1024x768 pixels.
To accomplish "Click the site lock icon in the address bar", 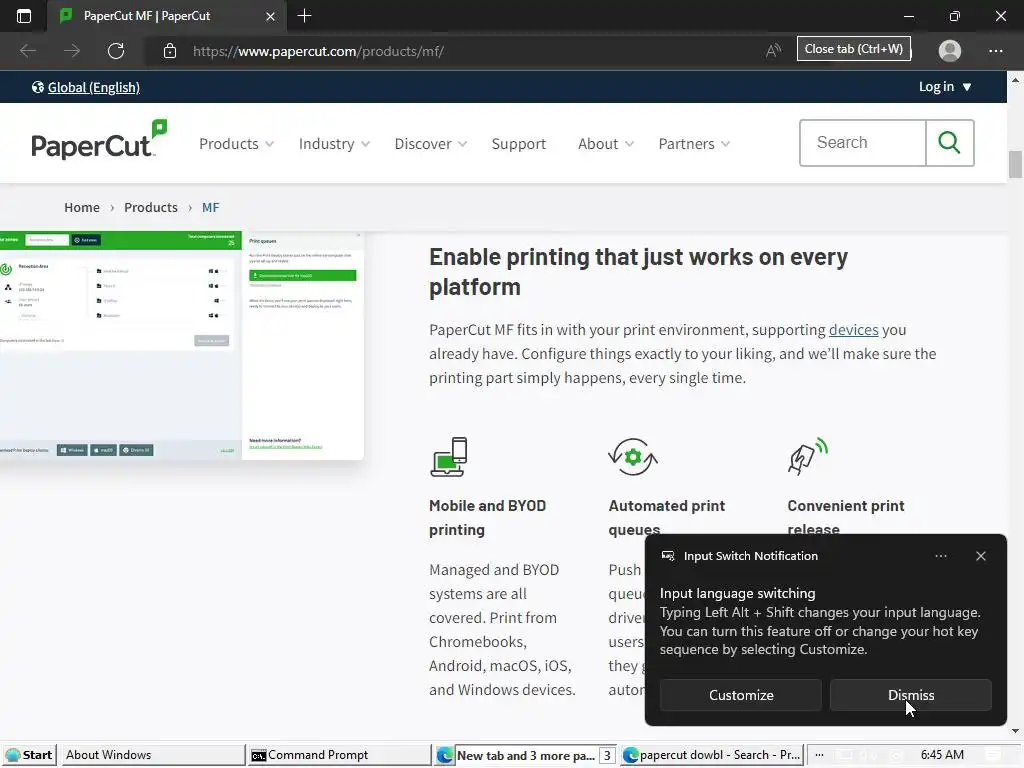I will pos(170,51).
